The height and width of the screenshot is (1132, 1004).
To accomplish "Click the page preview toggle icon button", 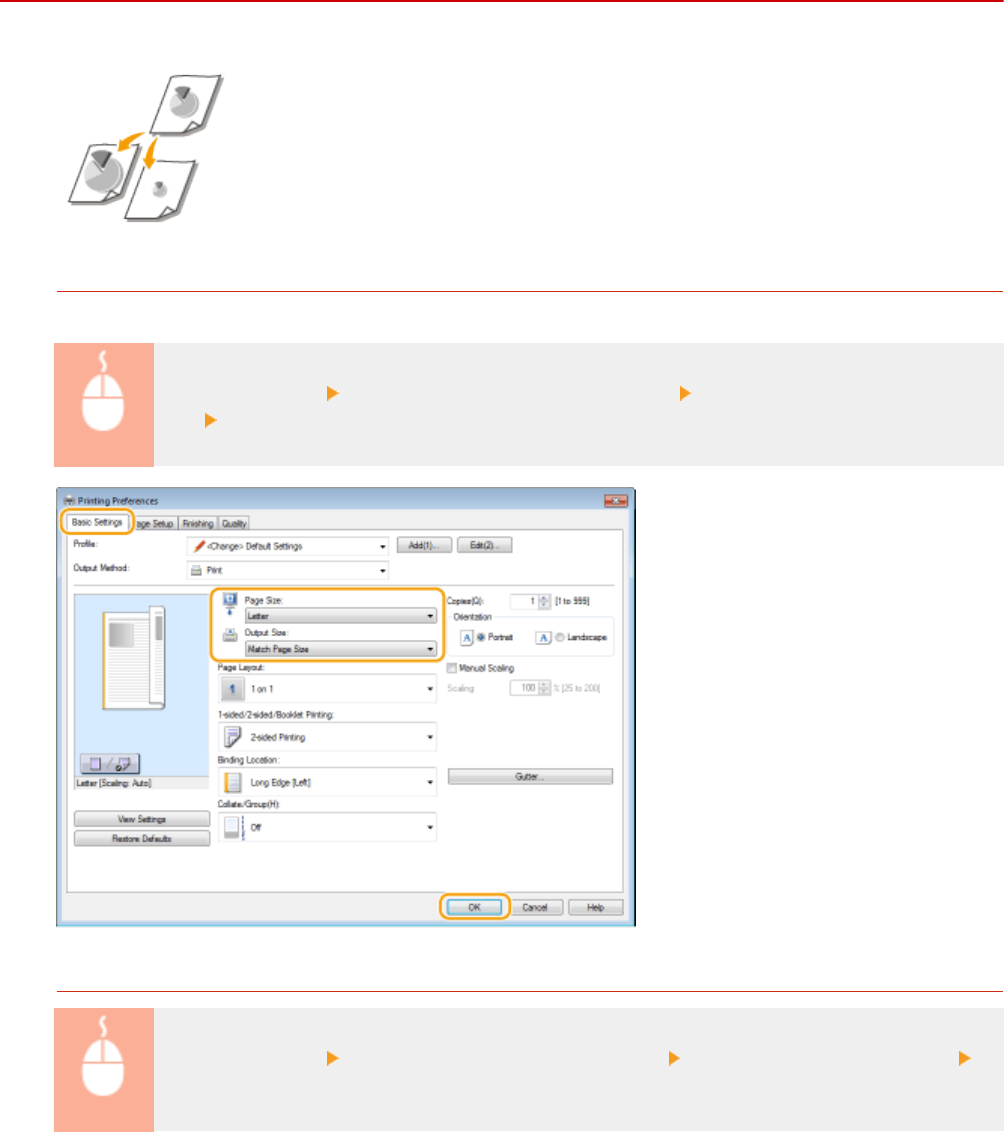I will point(110,763).
